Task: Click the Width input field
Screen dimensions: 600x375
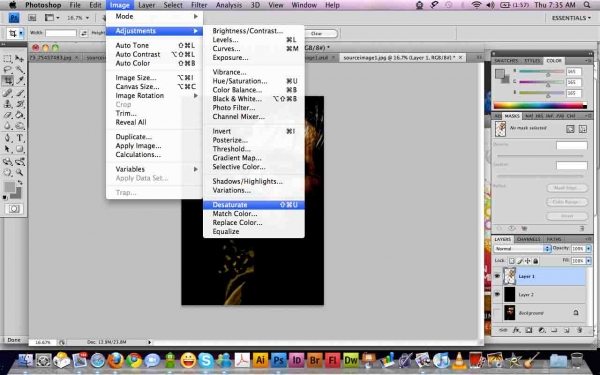Action: [x=61, y=33]
